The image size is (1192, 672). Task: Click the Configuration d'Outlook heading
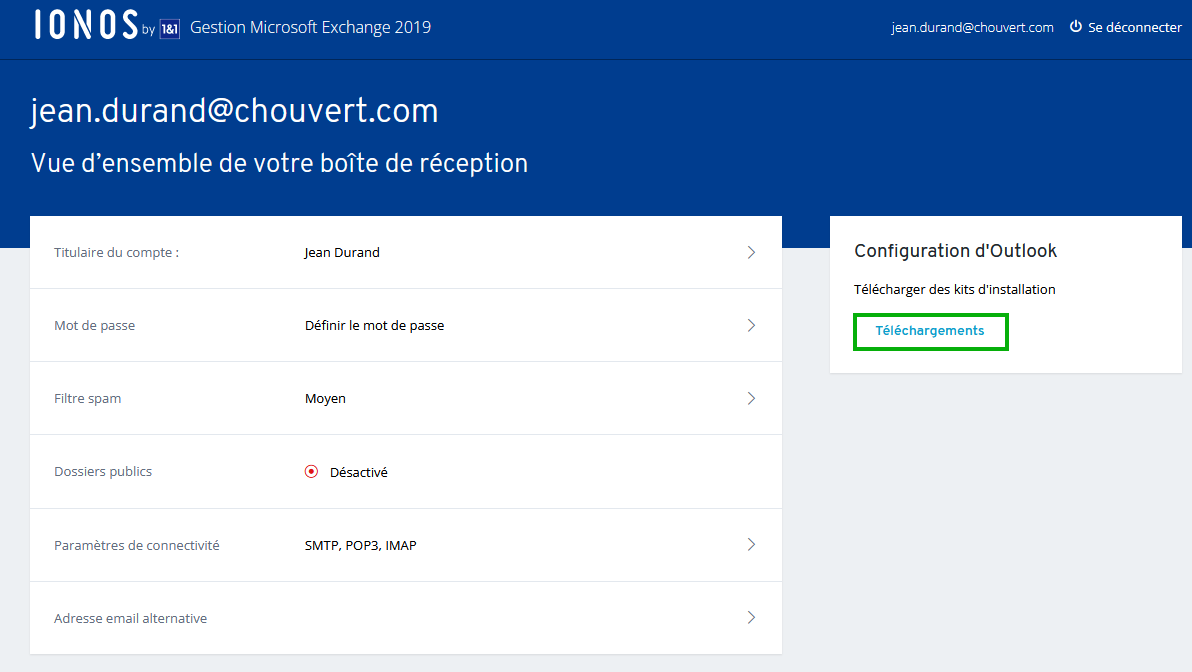[x=956, y=251]
